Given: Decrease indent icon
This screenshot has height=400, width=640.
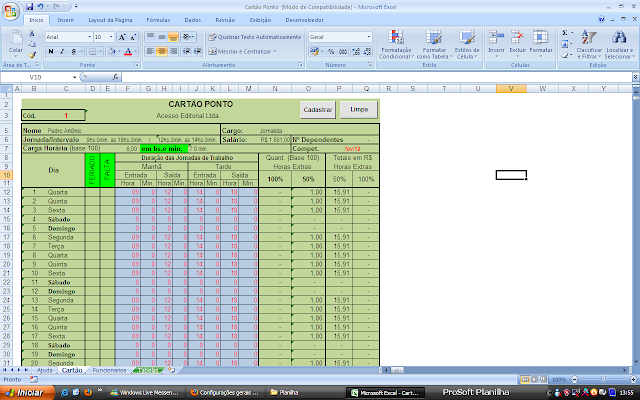Looking at the screenshot, I should click(186, 51).
